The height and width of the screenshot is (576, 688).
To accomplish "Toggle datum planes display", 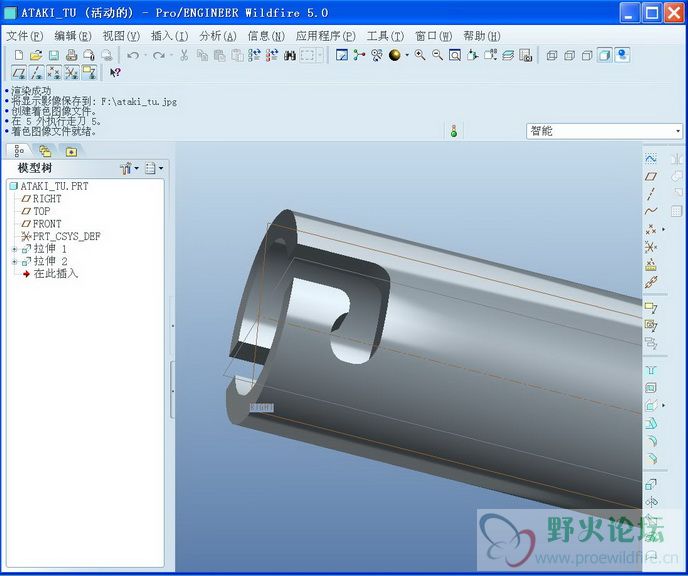I will (19, 72).
